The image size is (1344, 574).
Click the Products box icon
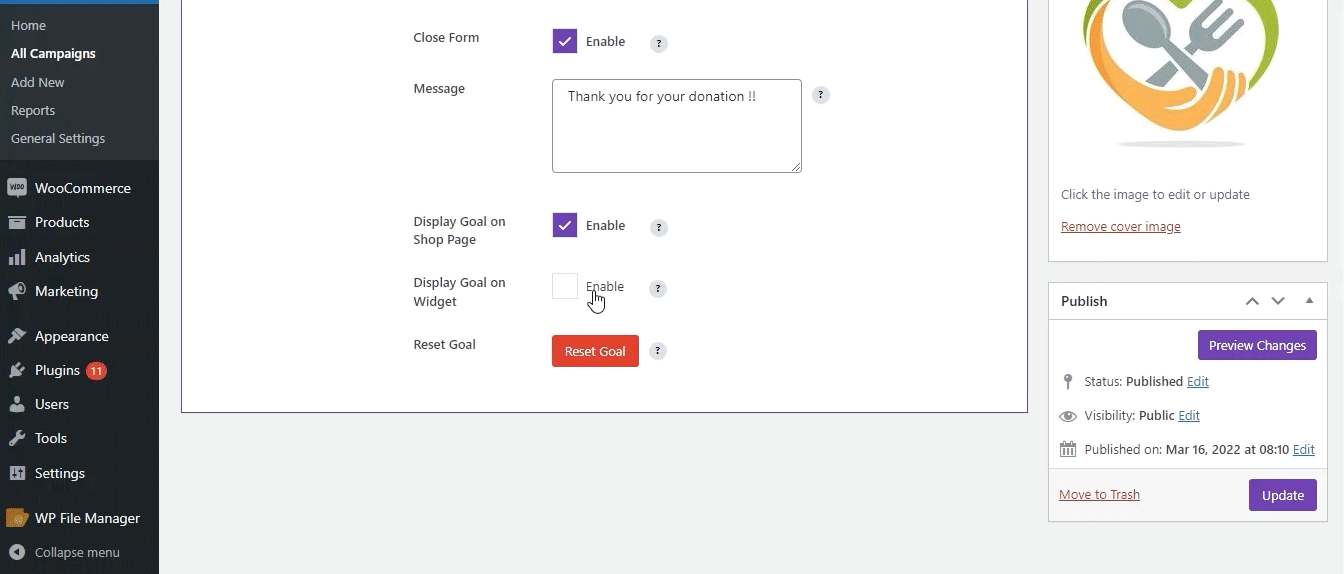[16, 222]
